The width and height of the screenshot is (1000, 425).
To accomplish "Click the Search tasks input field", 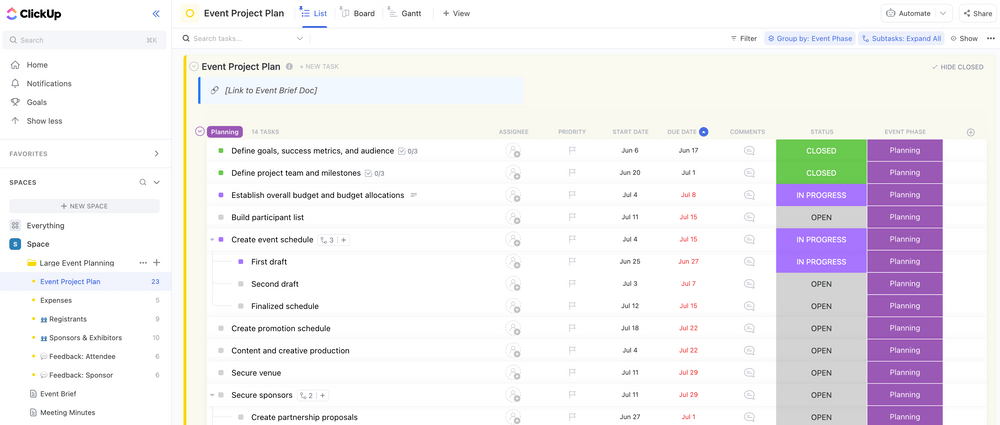I will click(240, 39).
